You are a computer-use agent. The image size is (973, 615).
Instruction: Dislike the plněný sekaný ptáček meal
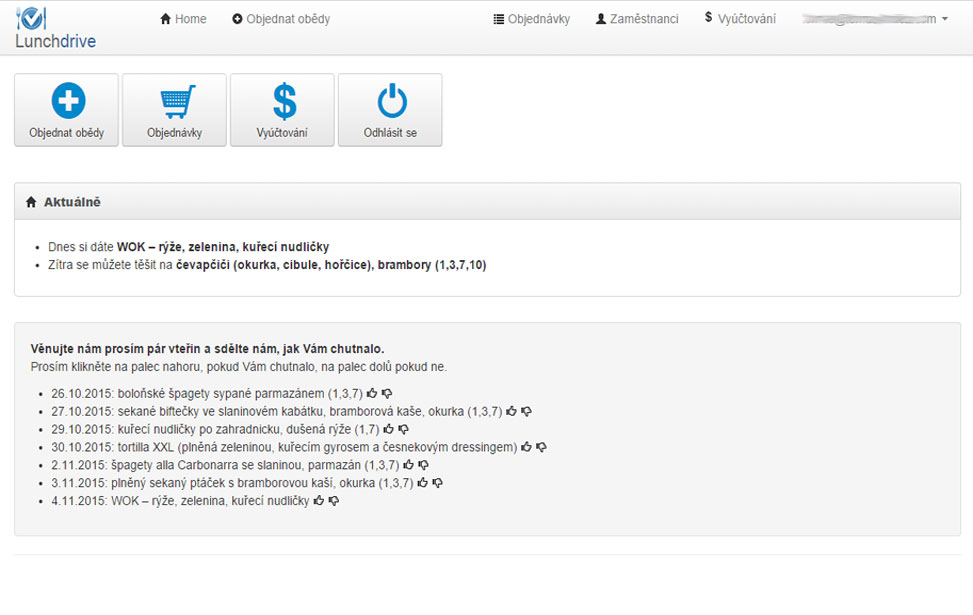(437, 483)
